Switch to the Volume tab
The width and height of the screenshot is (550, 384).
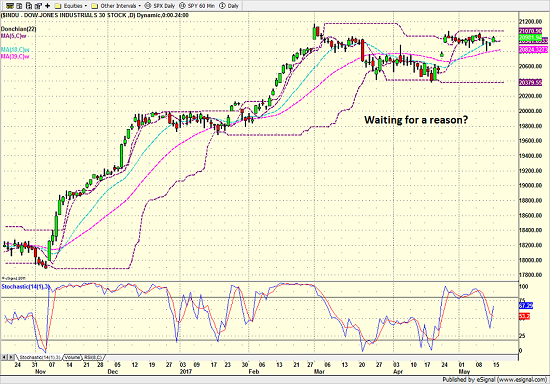click(x=72, y=357)
